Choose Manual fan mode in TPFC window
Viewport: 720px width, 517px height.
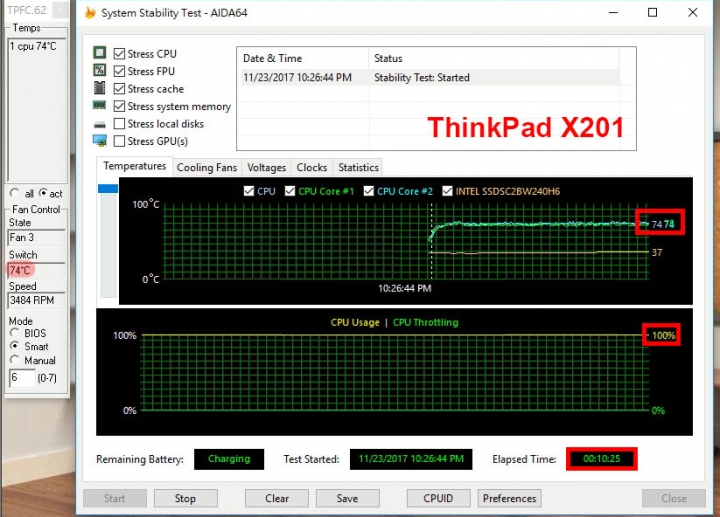point(15,360)
